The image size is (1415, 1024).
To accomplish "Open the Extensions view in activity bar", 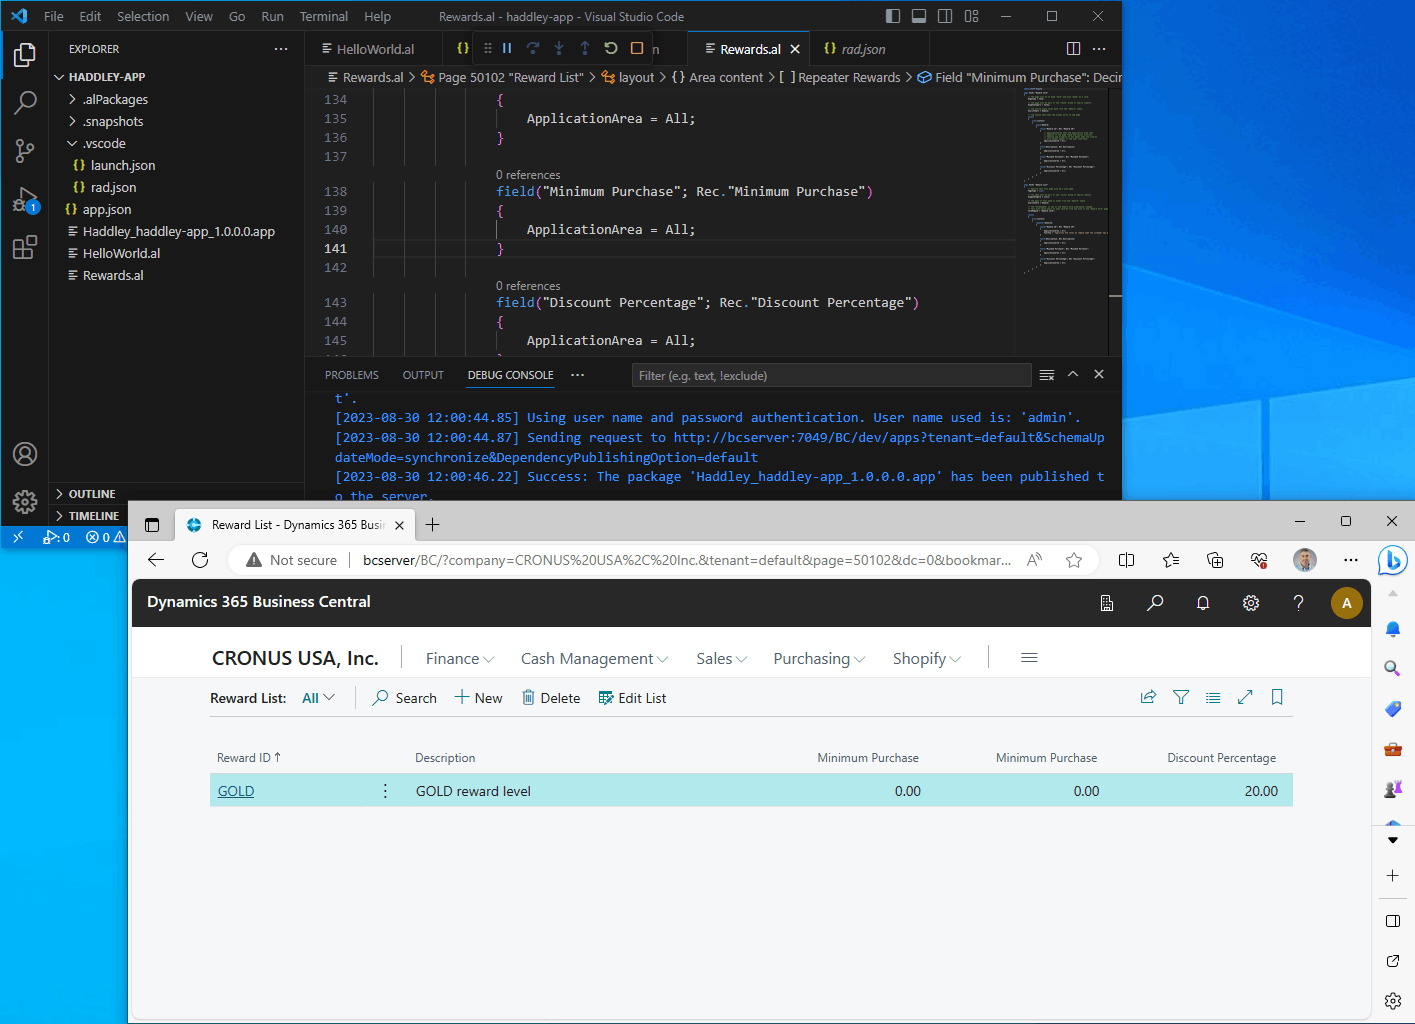I will (25, 247).
